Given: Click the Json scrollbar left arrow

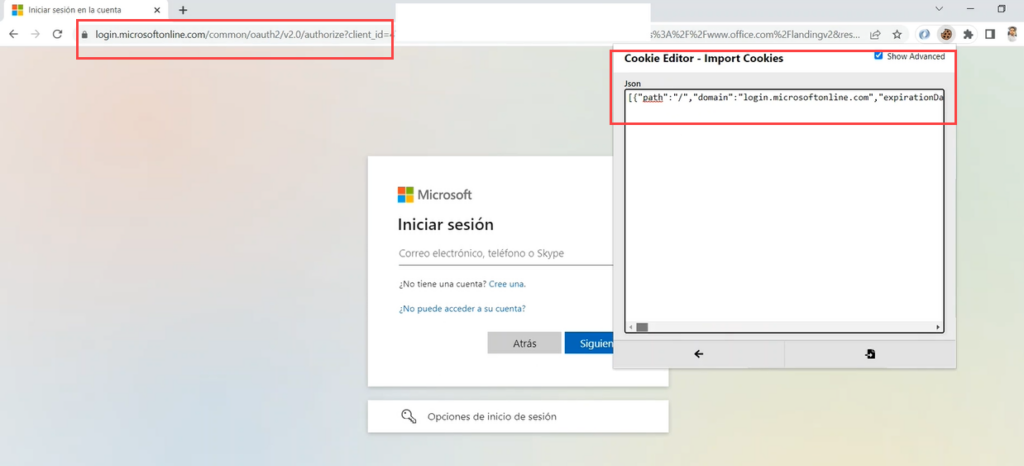Looking at the screenshot, I should click(x=631, y=327).
